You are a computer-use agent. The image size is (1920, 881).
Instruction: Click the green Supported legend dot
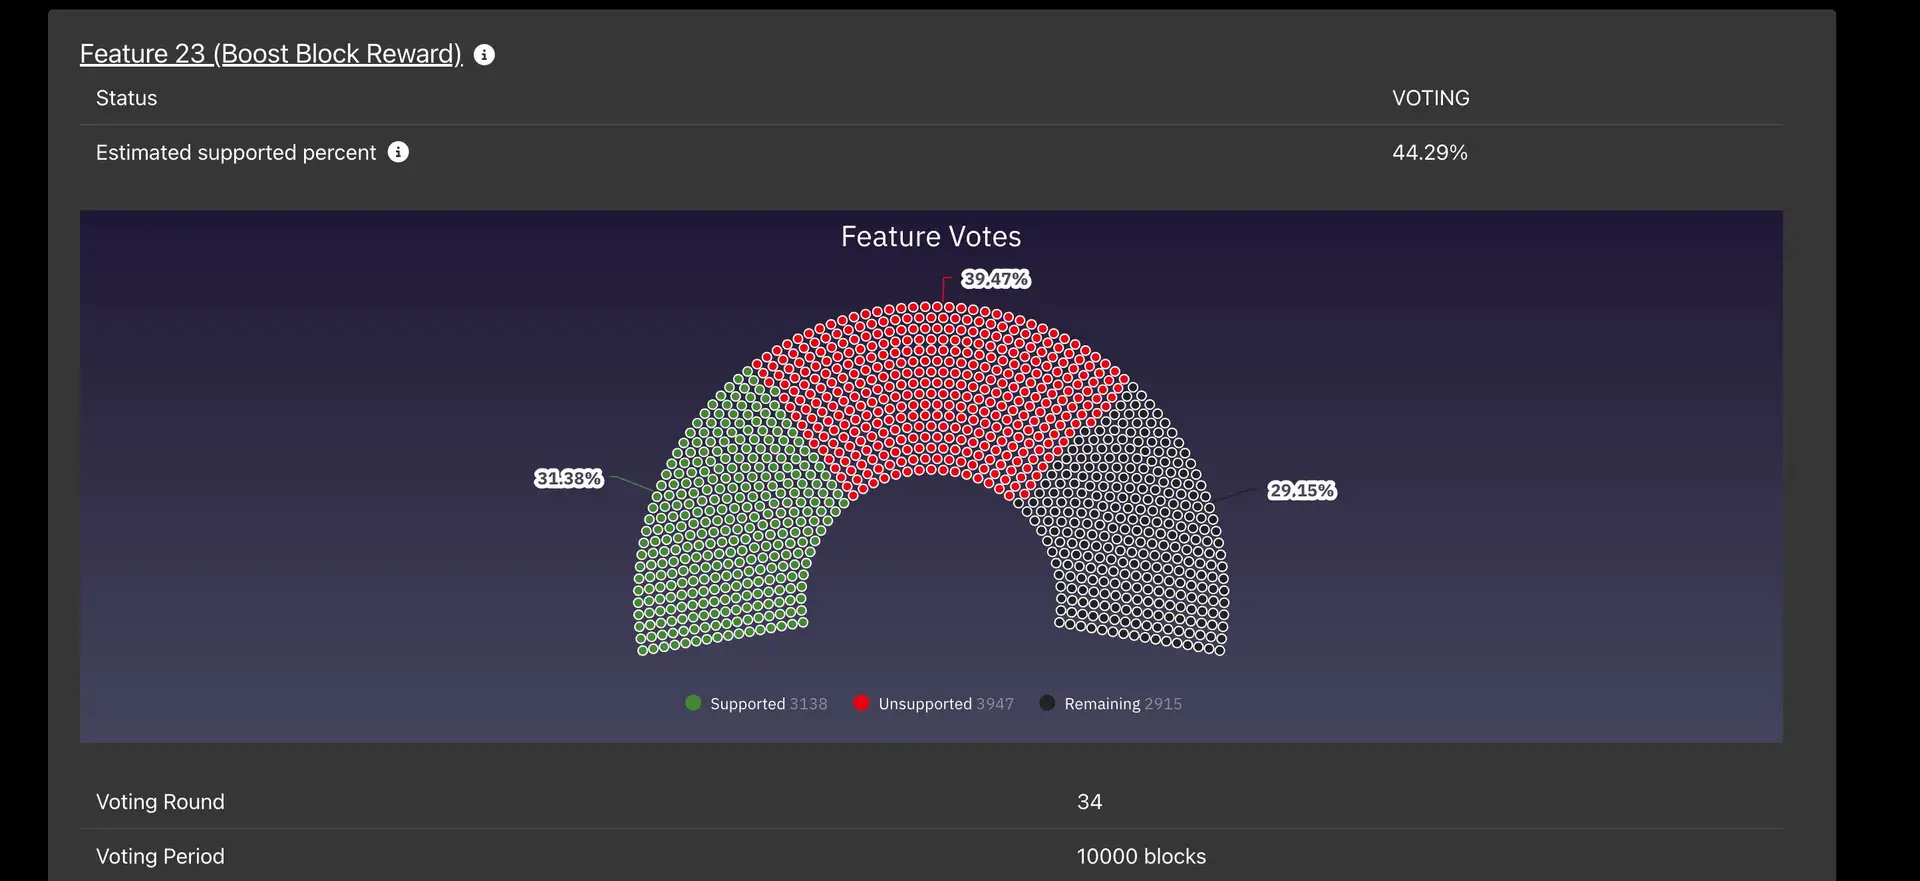click(693, 703)
